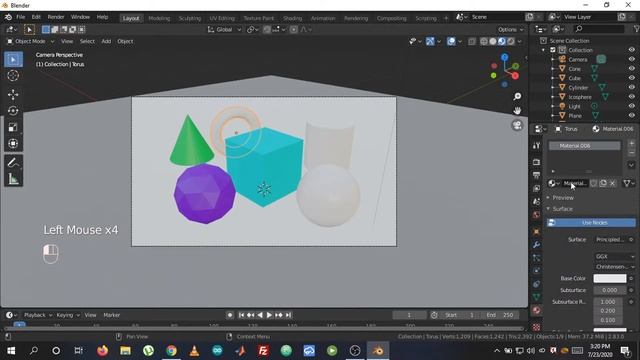
Task: Hide the Icosphere in outliner
Action: (631, 97)
